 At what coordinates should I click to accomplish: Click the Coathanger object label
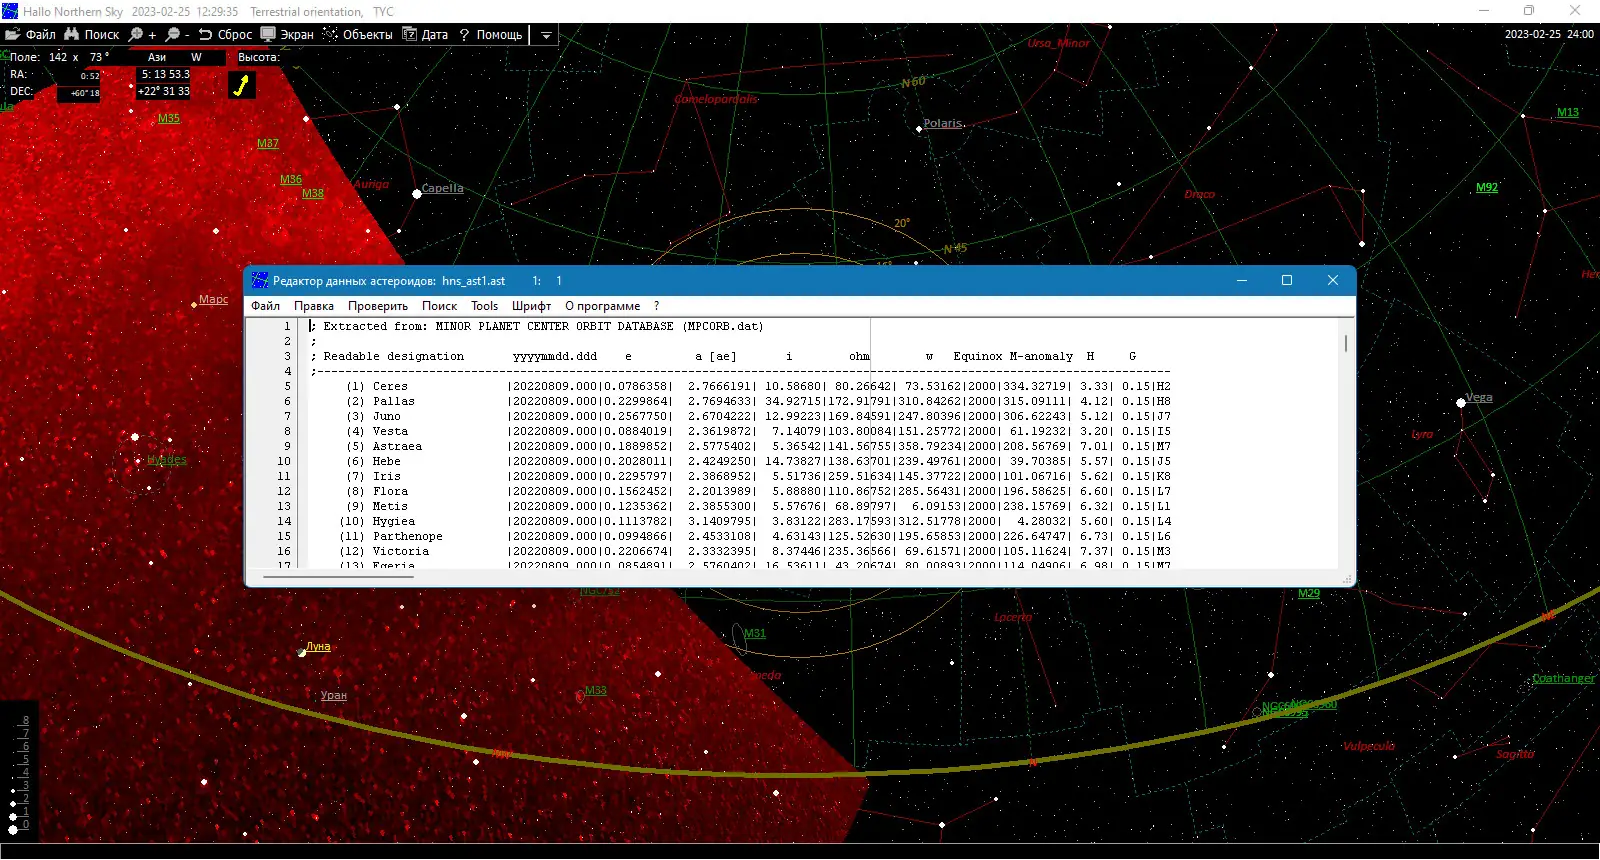[1564, 678]
